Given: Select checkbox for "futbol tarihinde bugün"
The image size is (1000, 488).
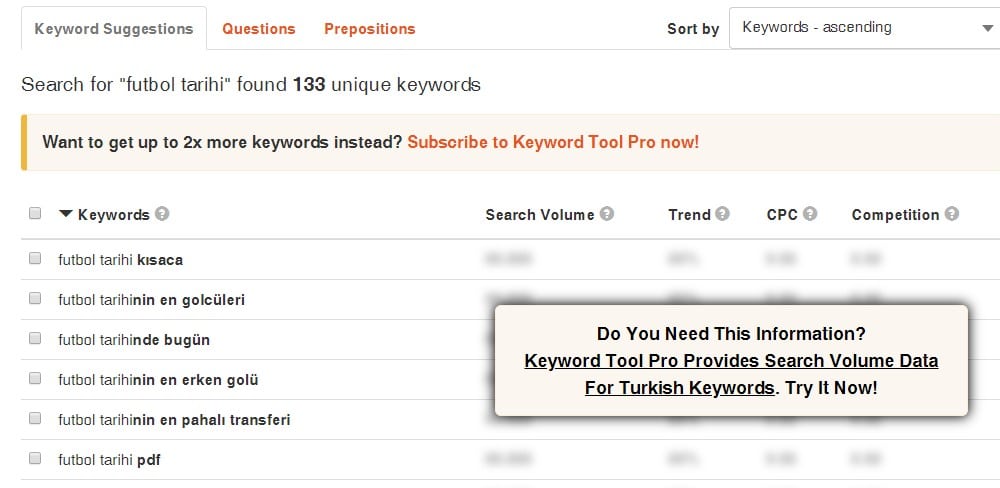Looking at the screenshot, I should pos(35,338).
